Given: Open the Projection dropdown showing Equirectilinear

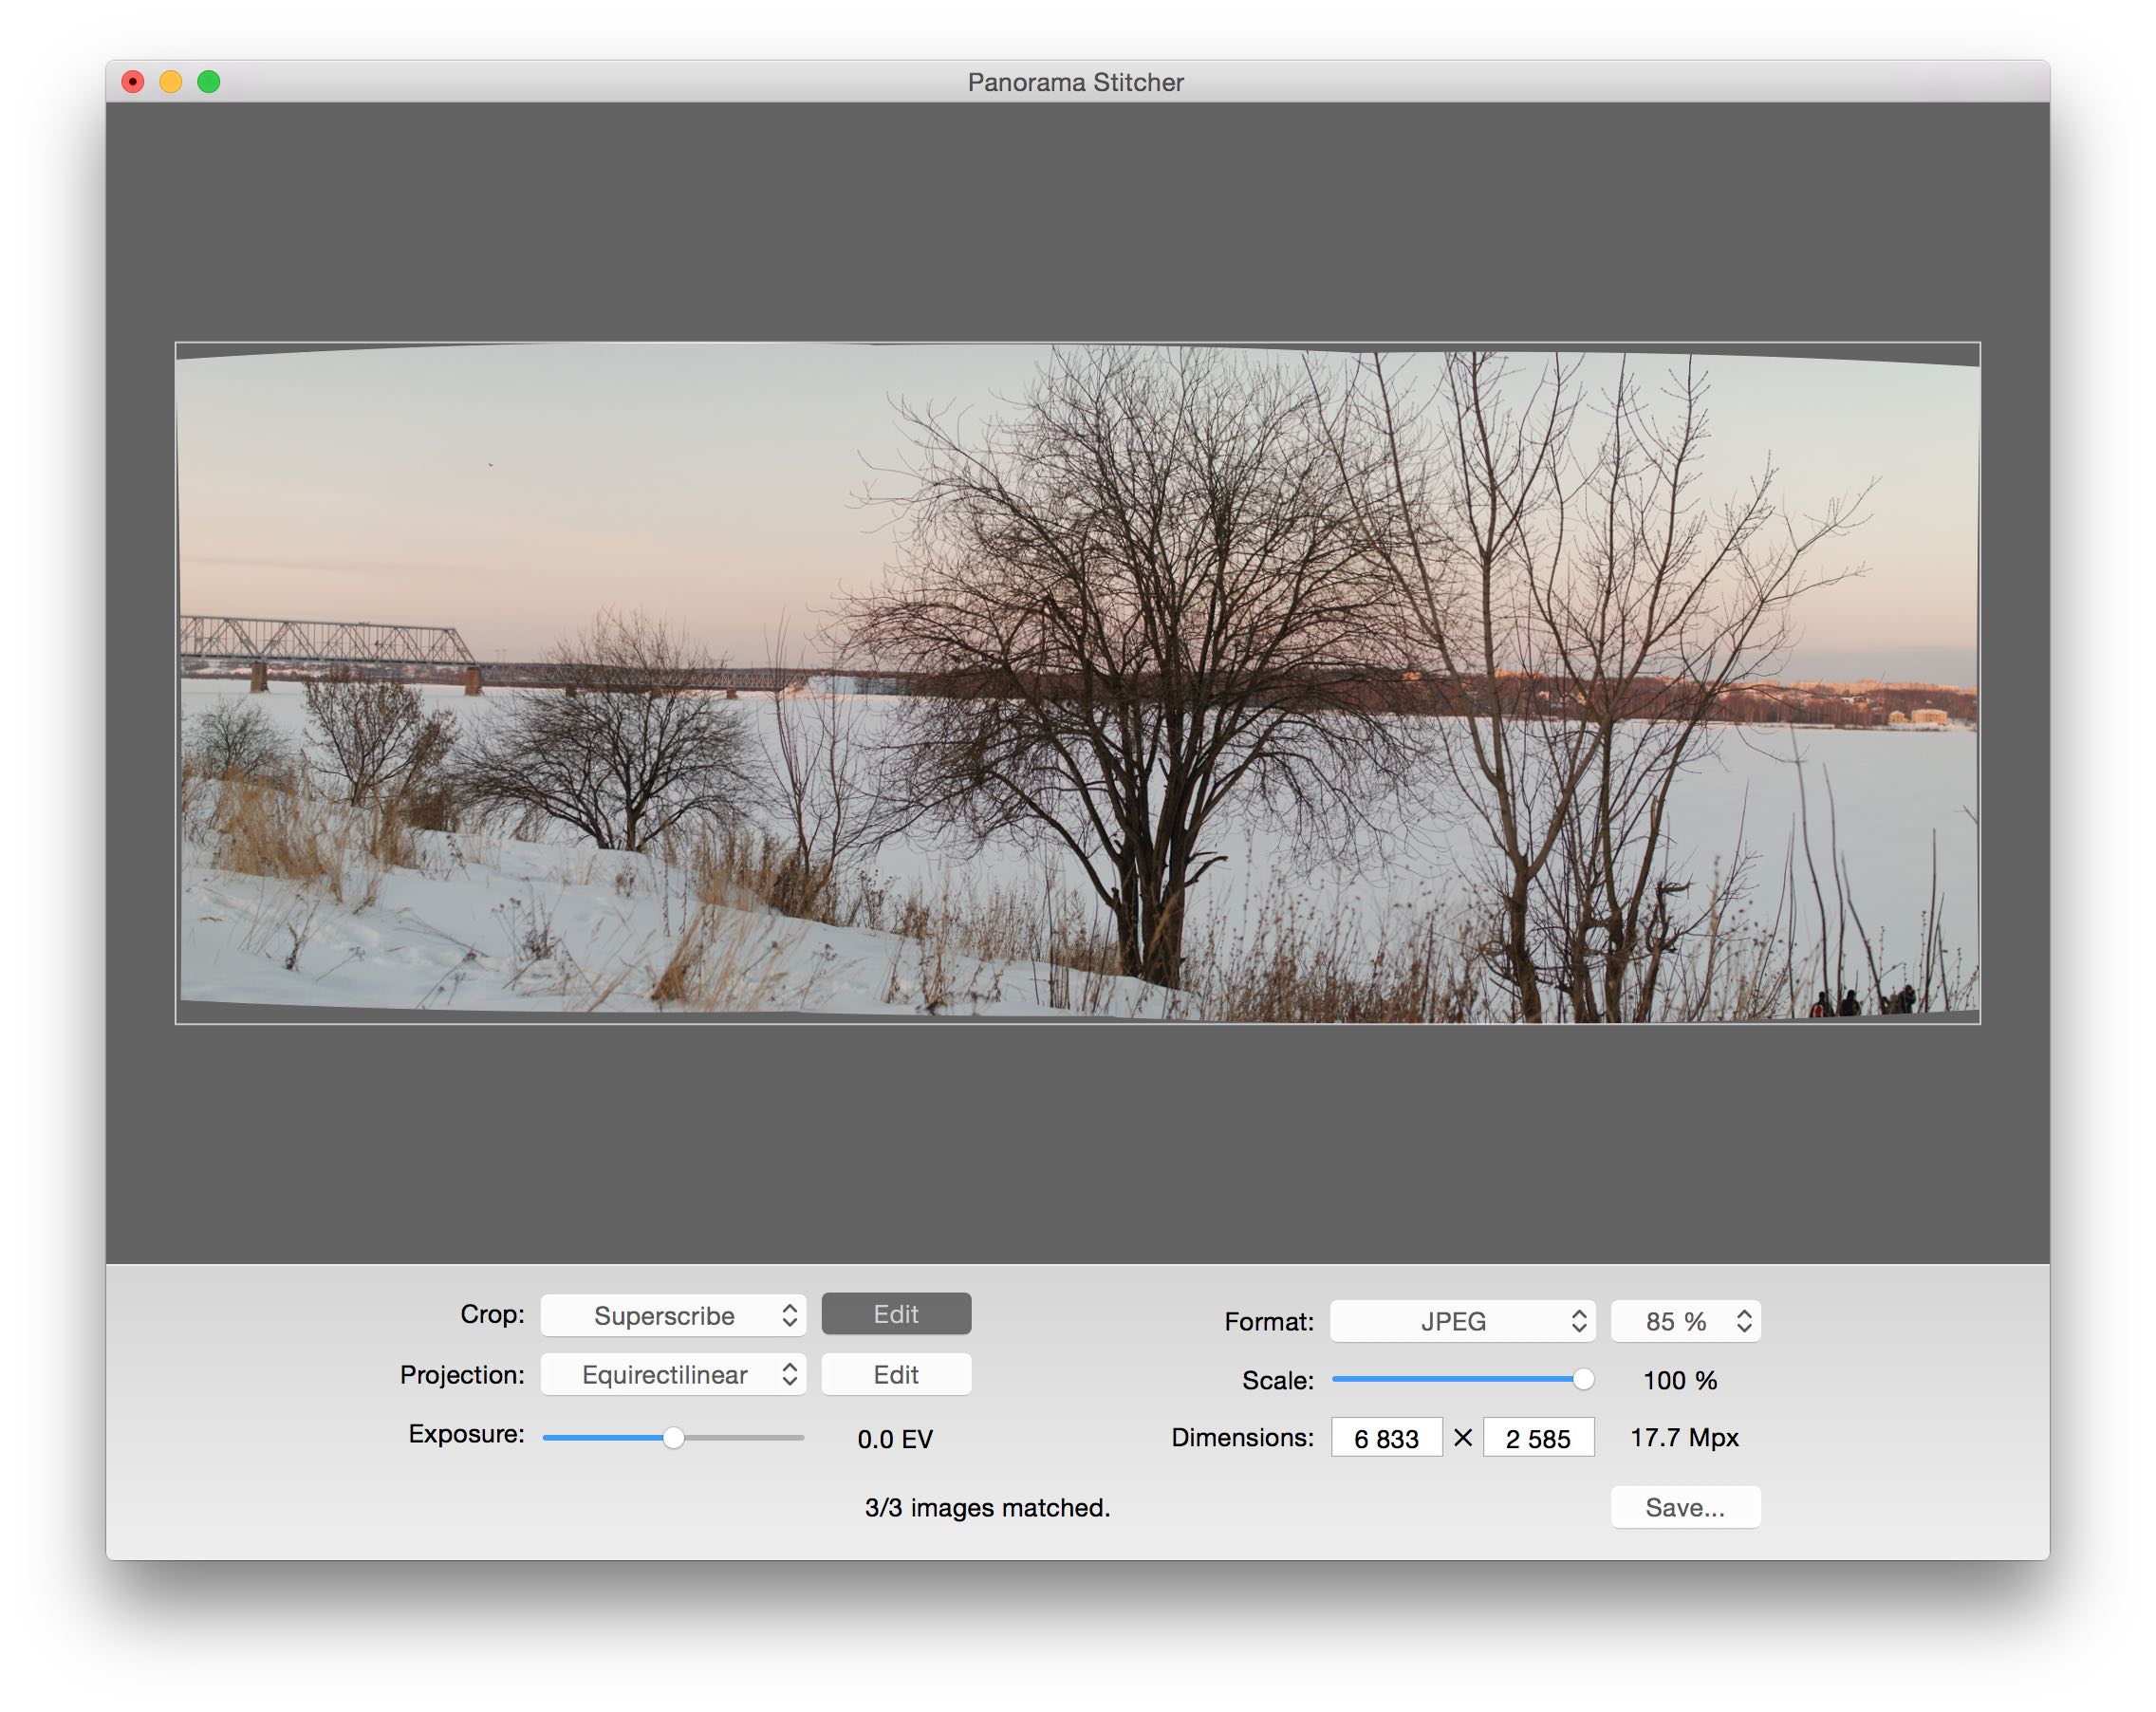Looking at the screenshot, I should [673, 1375].
